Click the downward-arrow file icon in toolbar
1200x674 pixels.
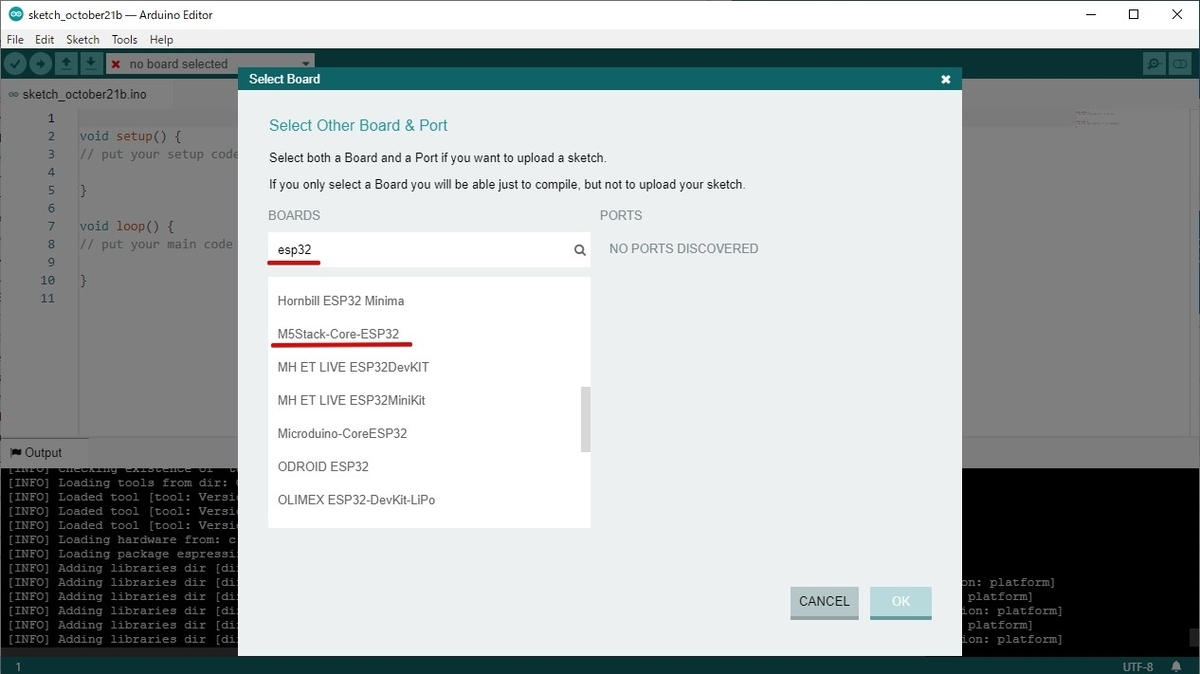click(x=90, y=63)
